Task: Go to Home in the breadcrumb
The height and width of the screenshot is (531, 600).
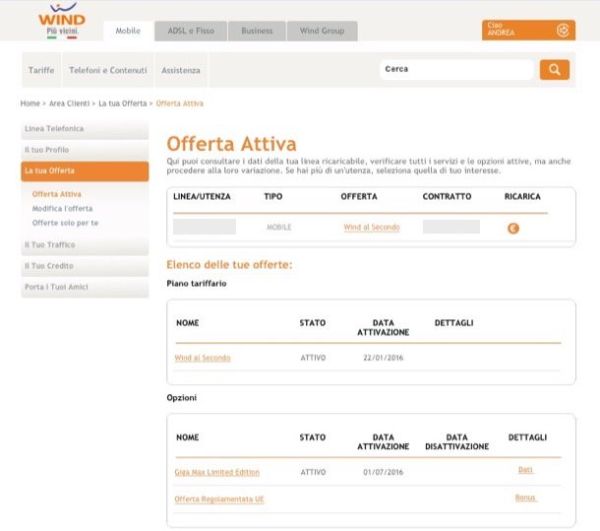Action: pos(30,103)
